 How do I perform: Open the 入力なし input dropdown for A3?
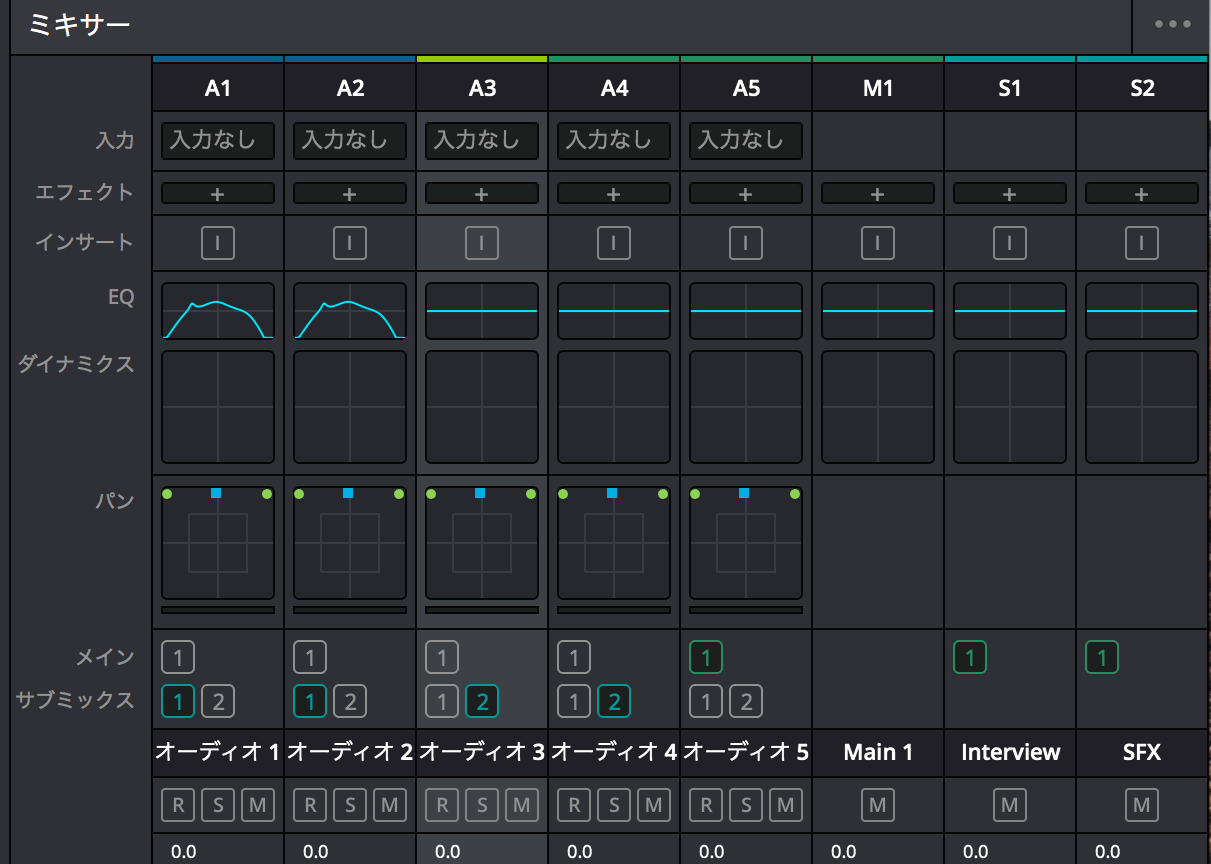coord(481,141)
